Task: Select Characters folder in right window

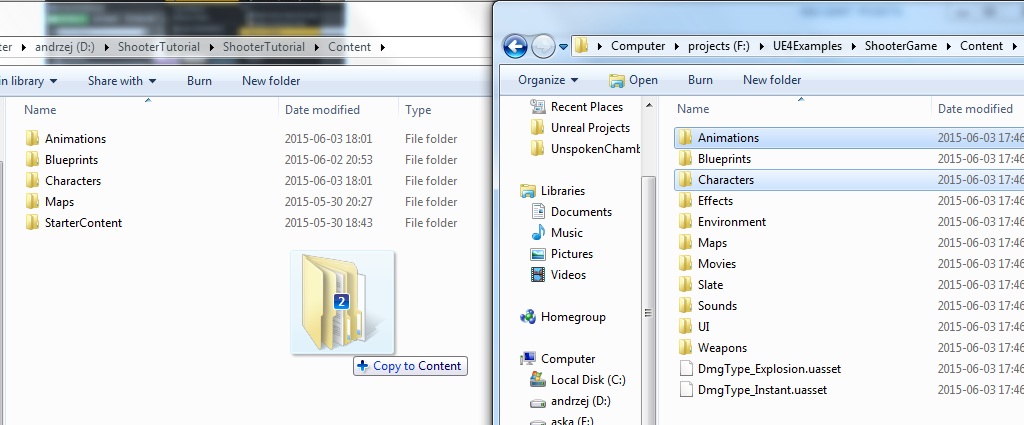Action: 848,180
